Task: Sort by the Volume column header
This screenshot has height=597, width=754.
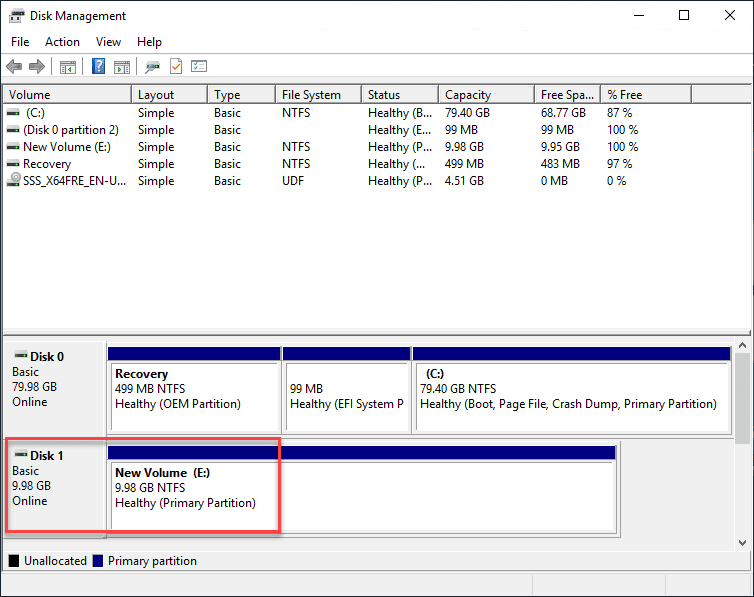Action: coord(67,95)
